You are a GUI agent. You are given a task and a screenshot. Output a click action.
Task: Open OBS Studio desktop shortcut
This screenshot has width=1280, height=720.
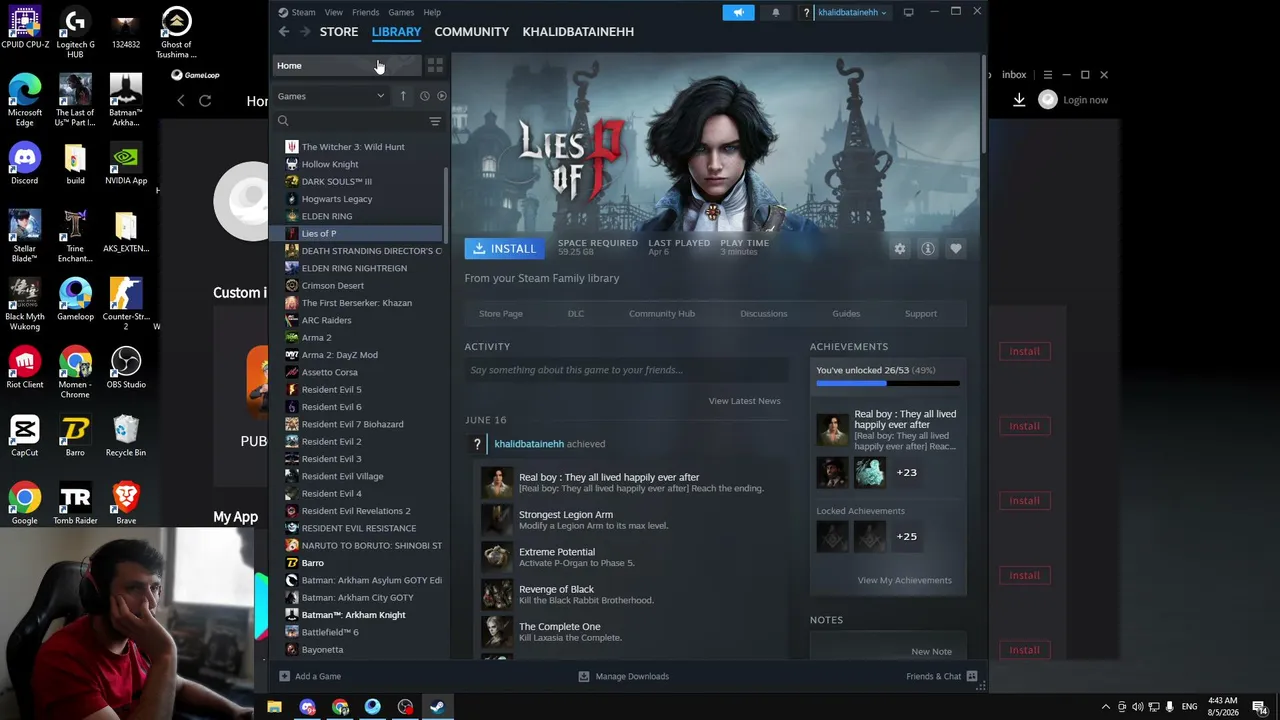coord(126,367)
